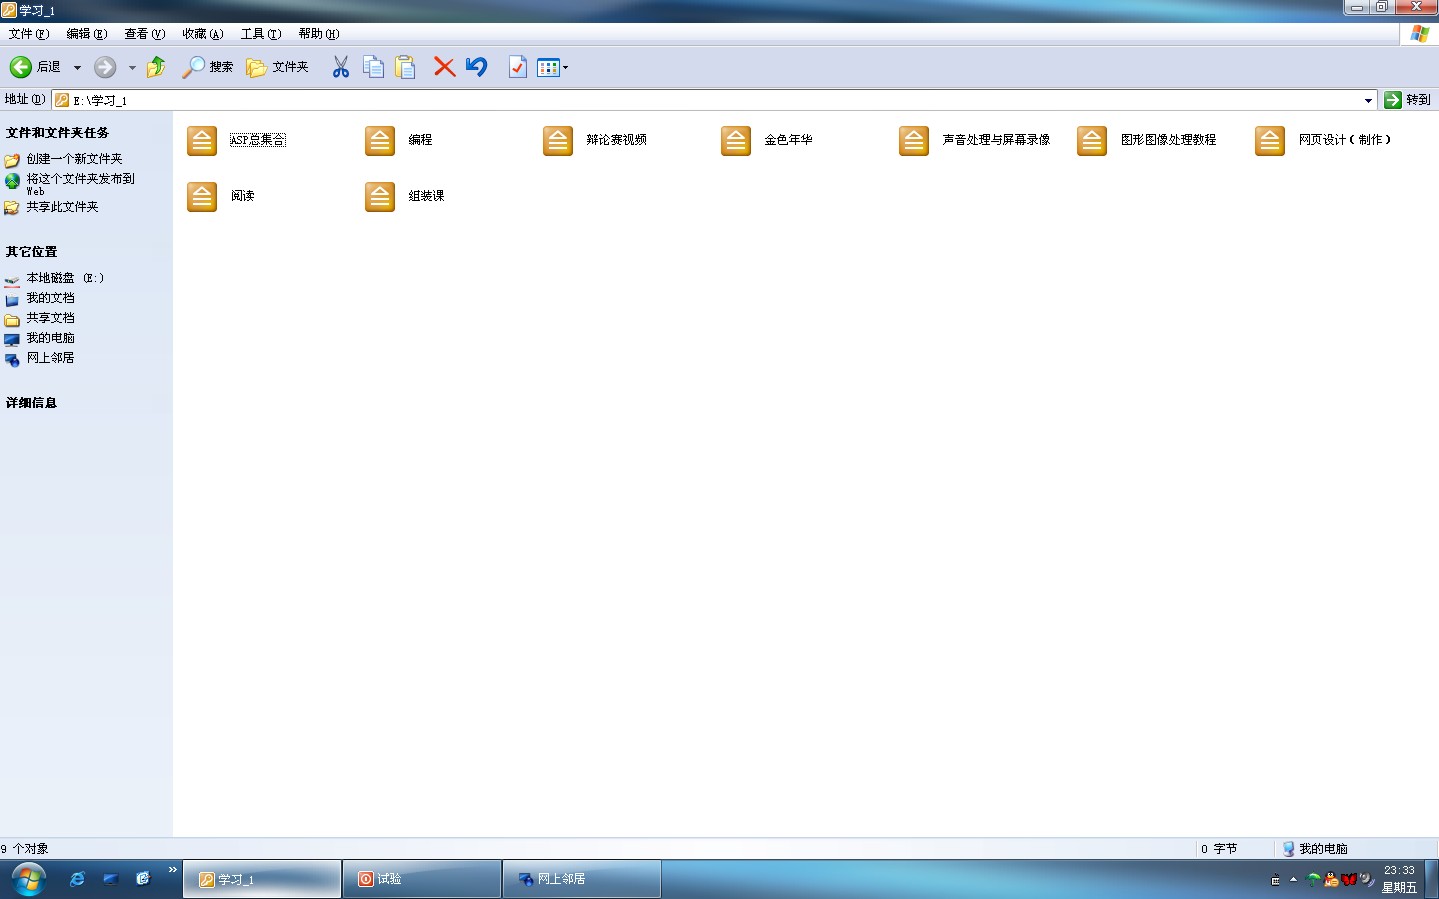Select the 阅读 folder icon
The width and height of the screenshot is (1439, 899).
[202, 196]
